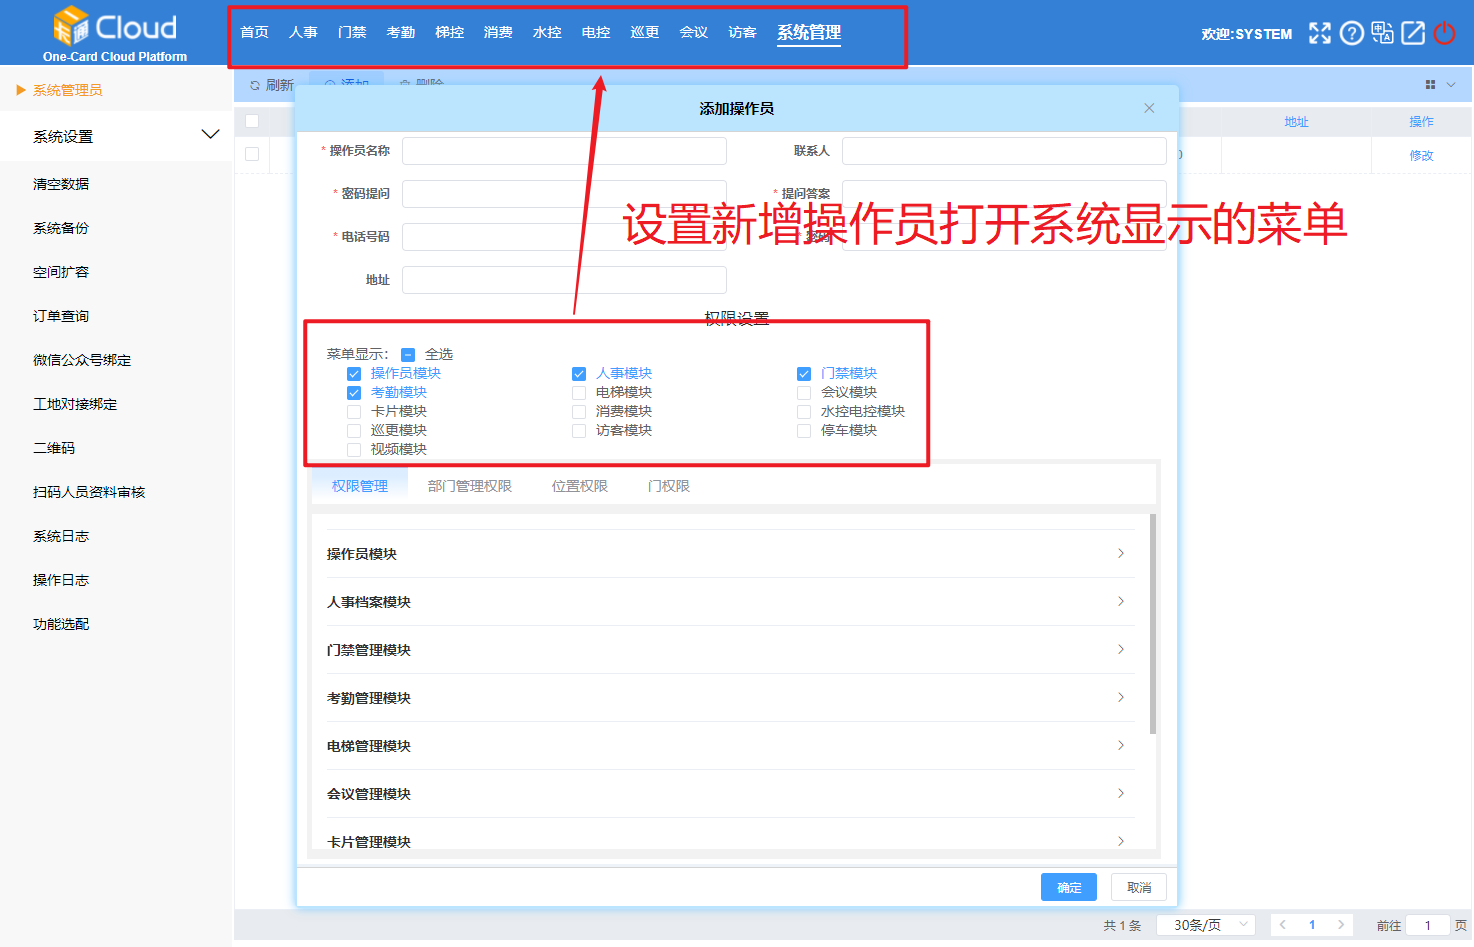Open help via the question mark icon
Image resolution: width=1474 pixels, height=947 pixels.
coord(1351,33)
